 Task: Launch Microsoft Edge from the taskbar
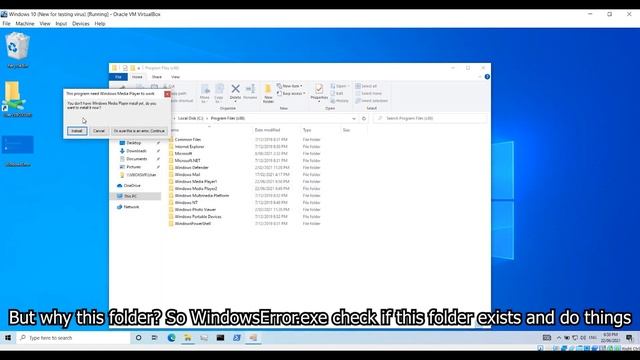171,338
